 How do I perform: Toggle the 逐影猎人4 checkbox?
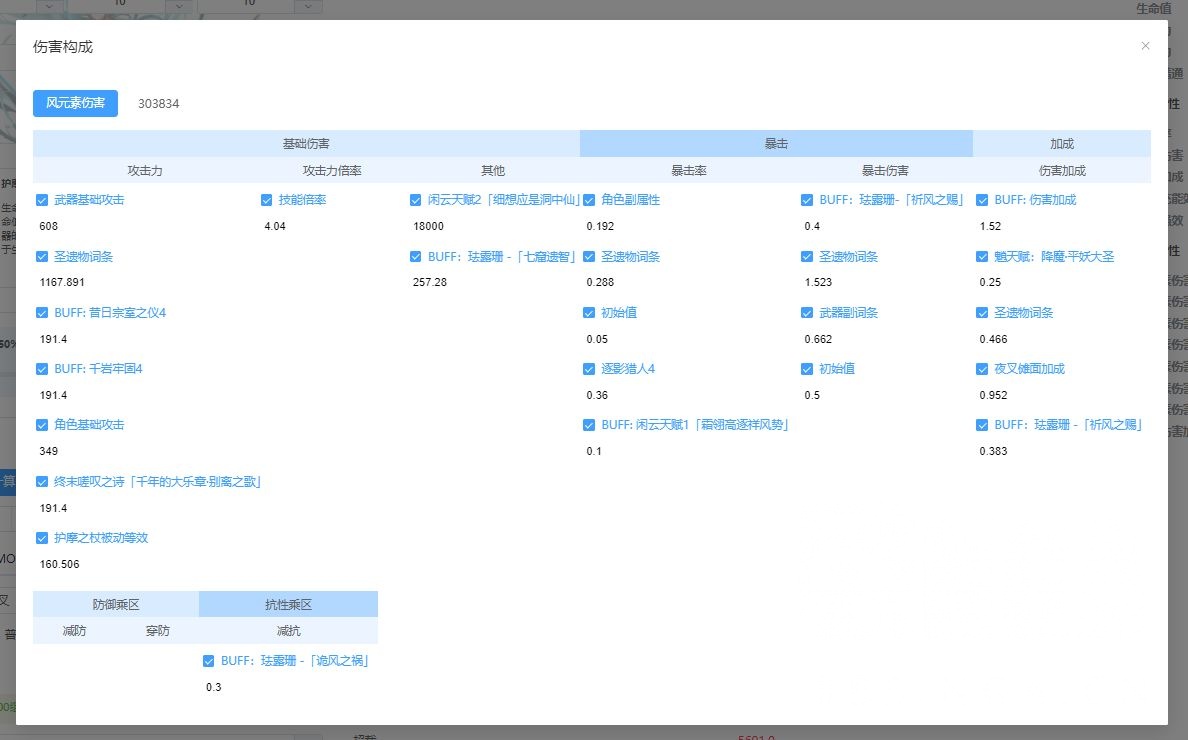coord(589,368)
